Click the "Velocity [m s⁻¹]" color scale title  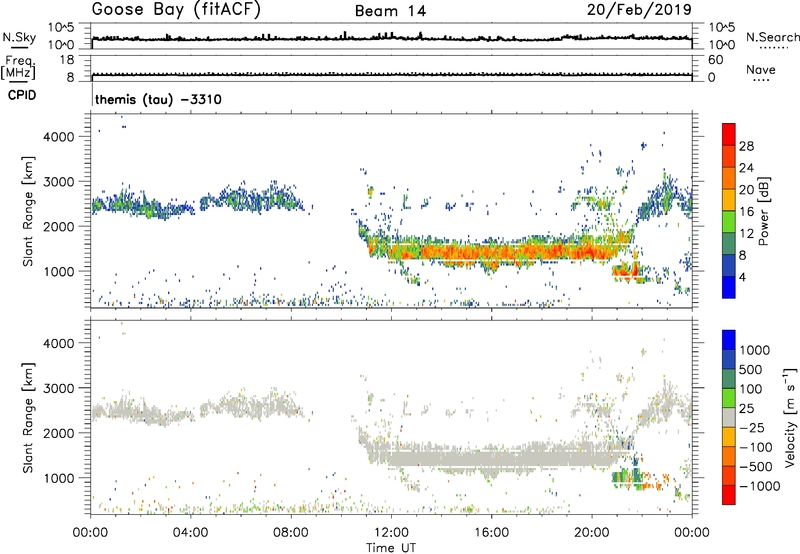[x=790, y=417]
